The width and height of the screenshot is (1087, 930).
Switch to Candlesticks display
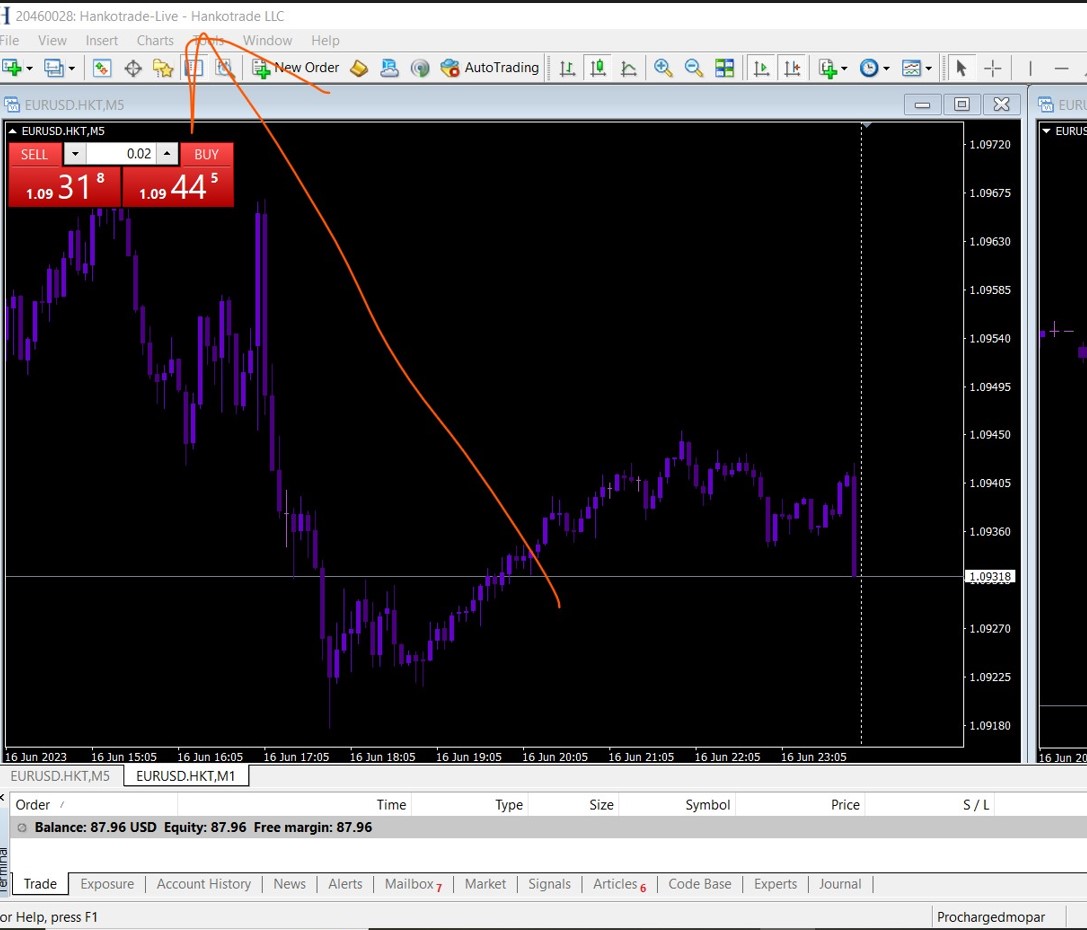pyautogui.click(x=598, y=68)
